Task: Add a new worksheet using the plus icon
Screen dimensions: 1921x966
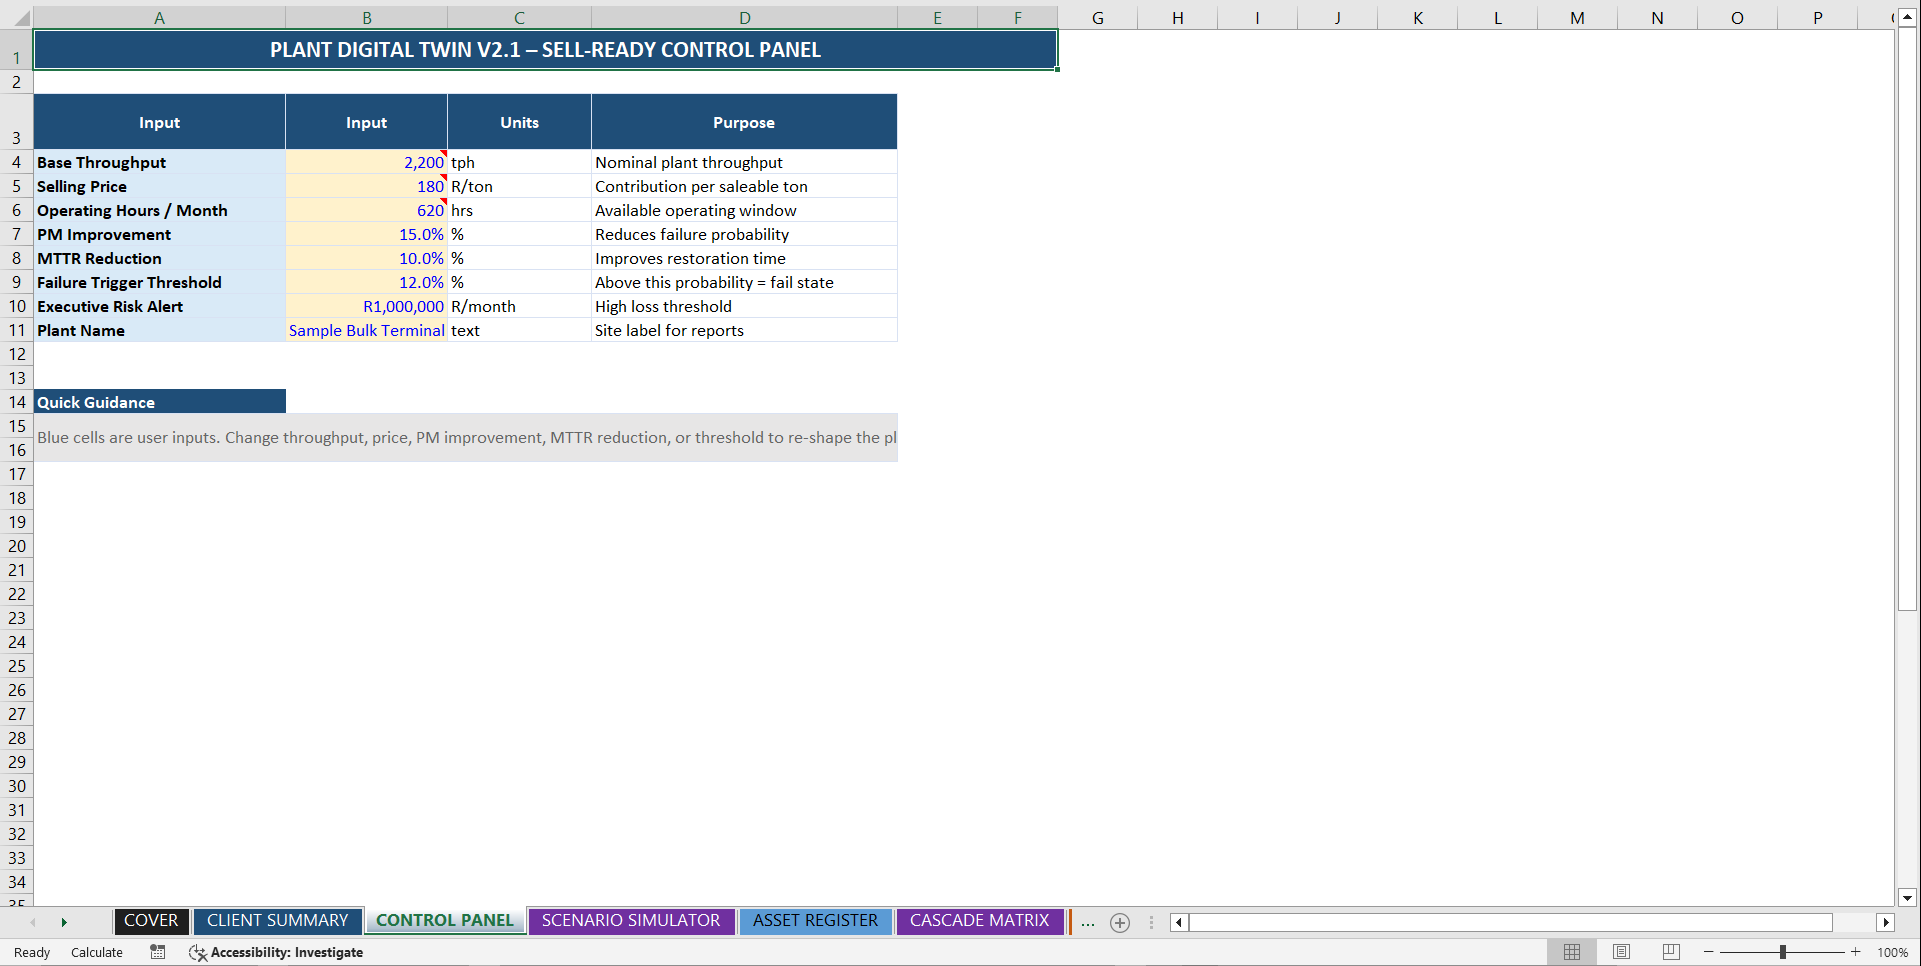Action: pyautogui.click(x=1119, y=922)
